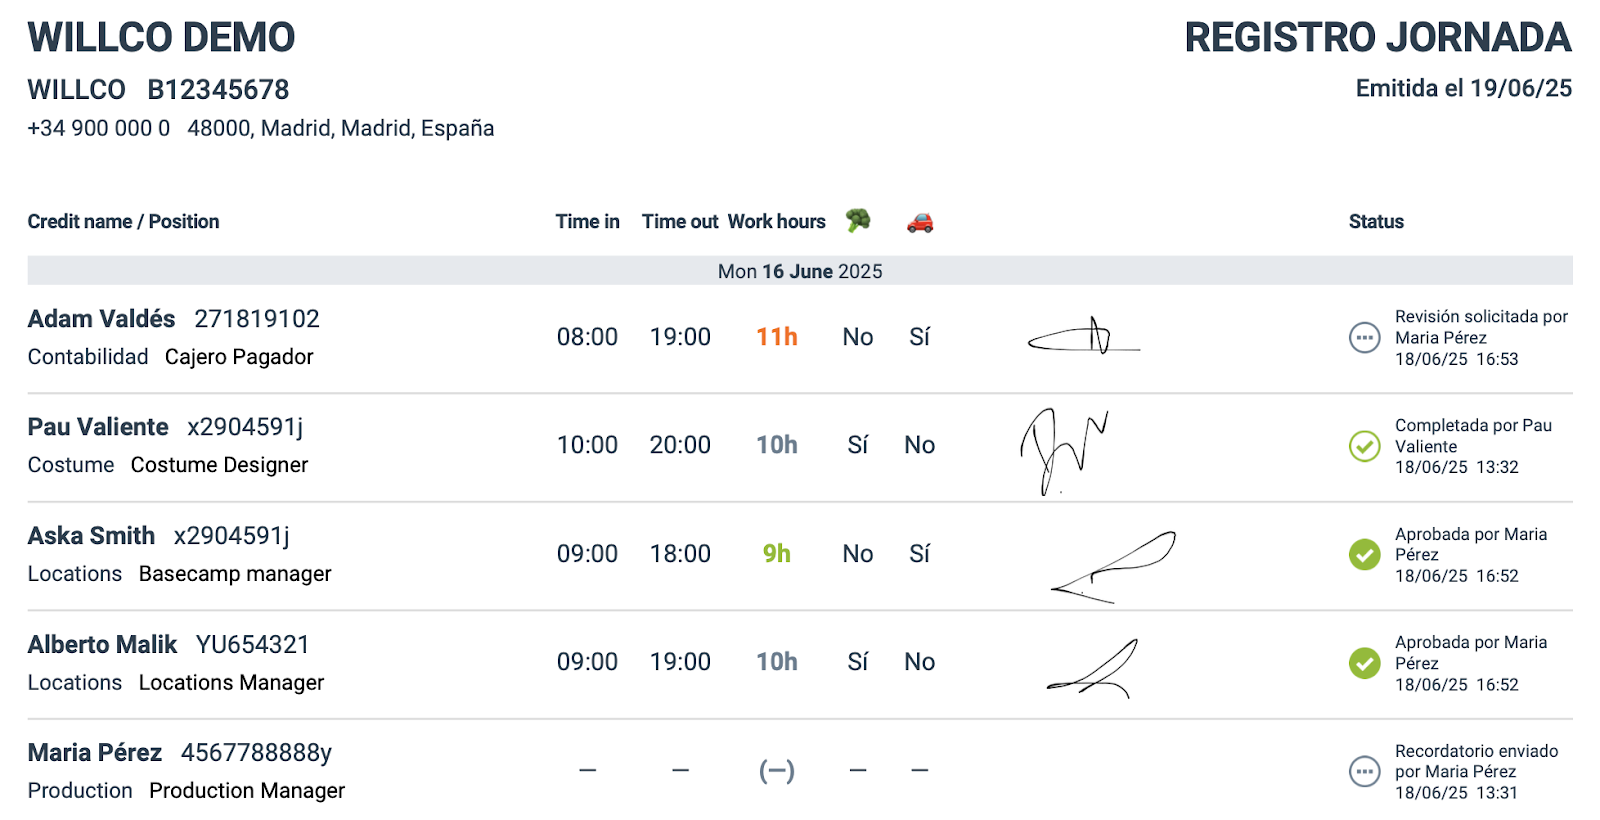
Task: Select the Mon 16 June 2025 date bar
Action: point(800,271)
